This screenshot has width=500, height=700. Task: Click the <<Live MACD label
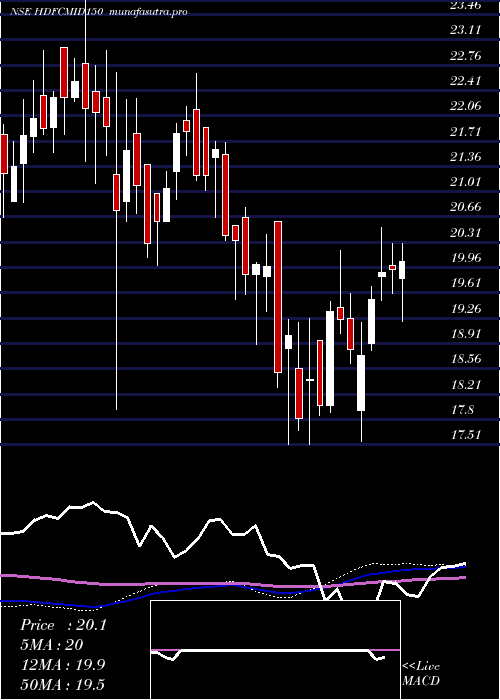point(421,673)
